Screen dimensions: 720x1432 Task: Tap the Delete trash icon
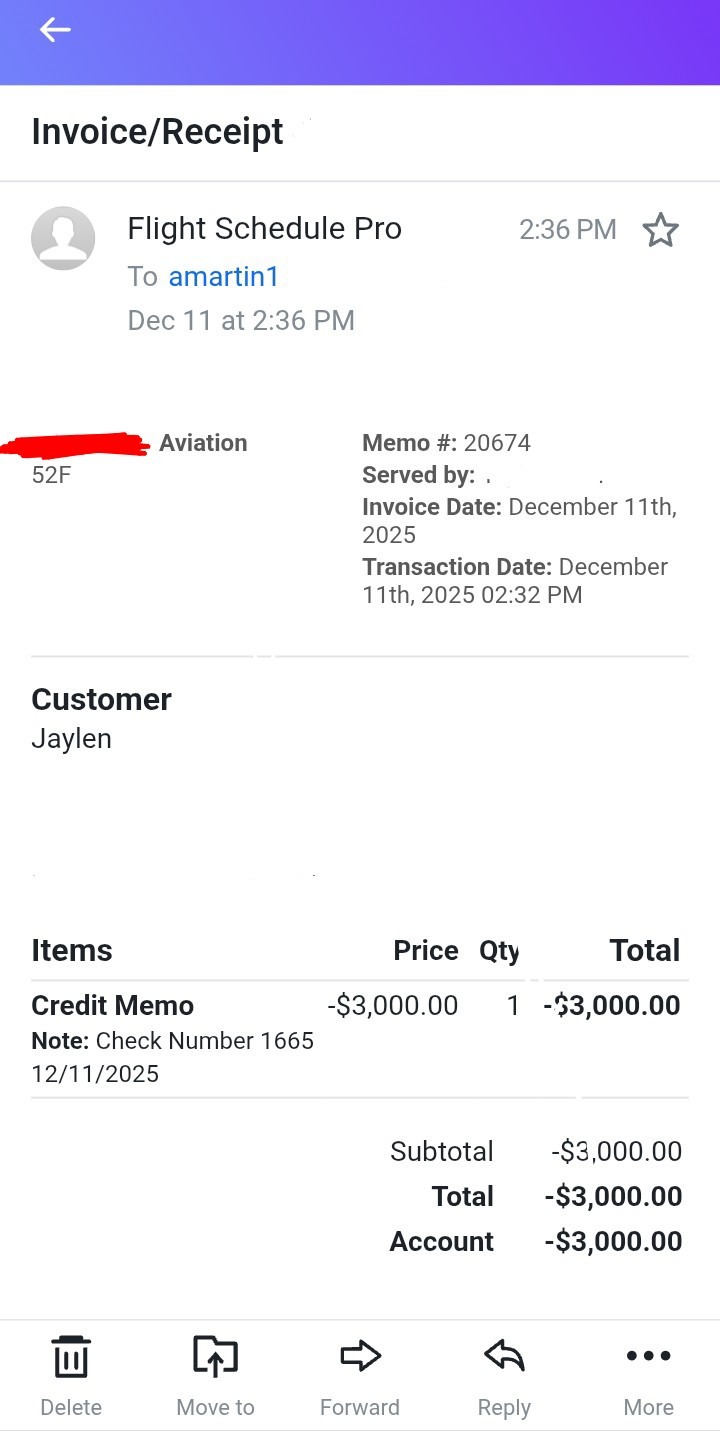(71, 1357)
